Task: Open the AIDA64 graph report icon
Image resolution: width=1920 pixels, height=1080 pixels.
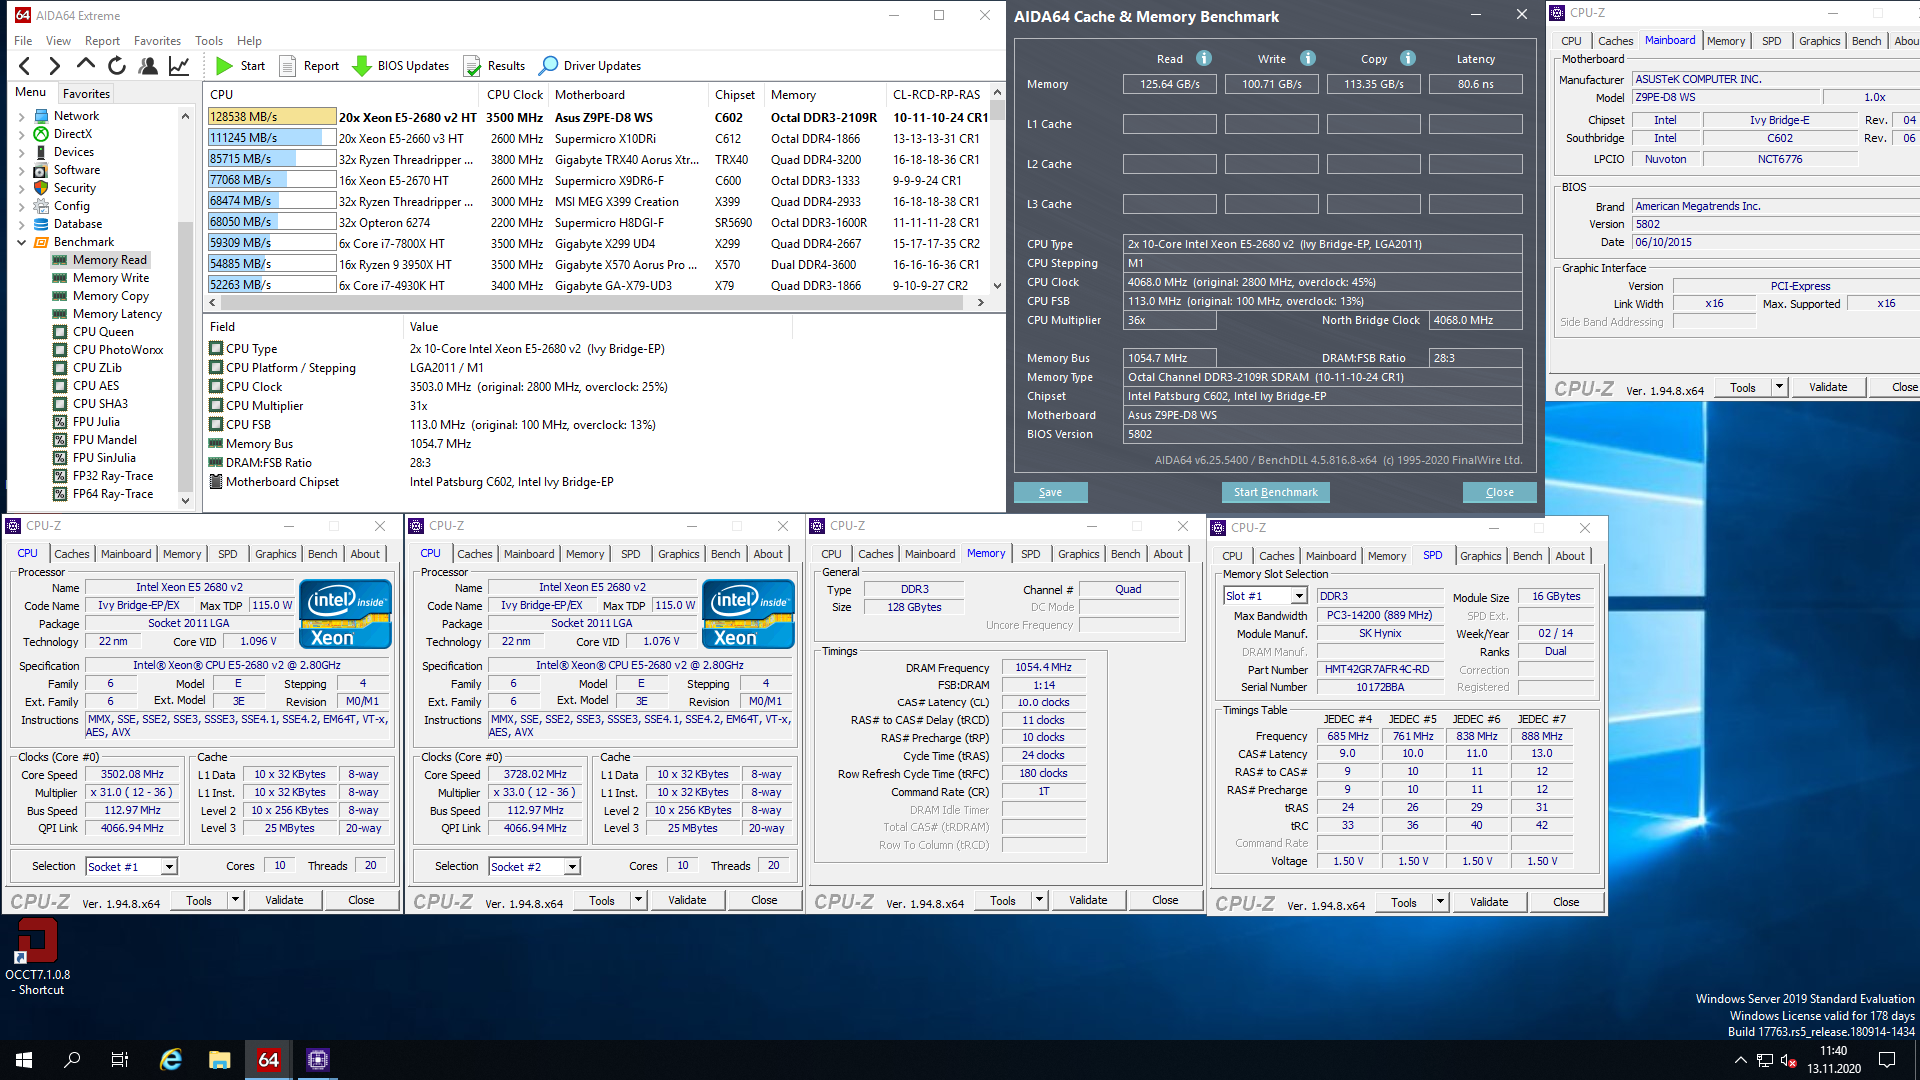Action: [x=179, y=66]
